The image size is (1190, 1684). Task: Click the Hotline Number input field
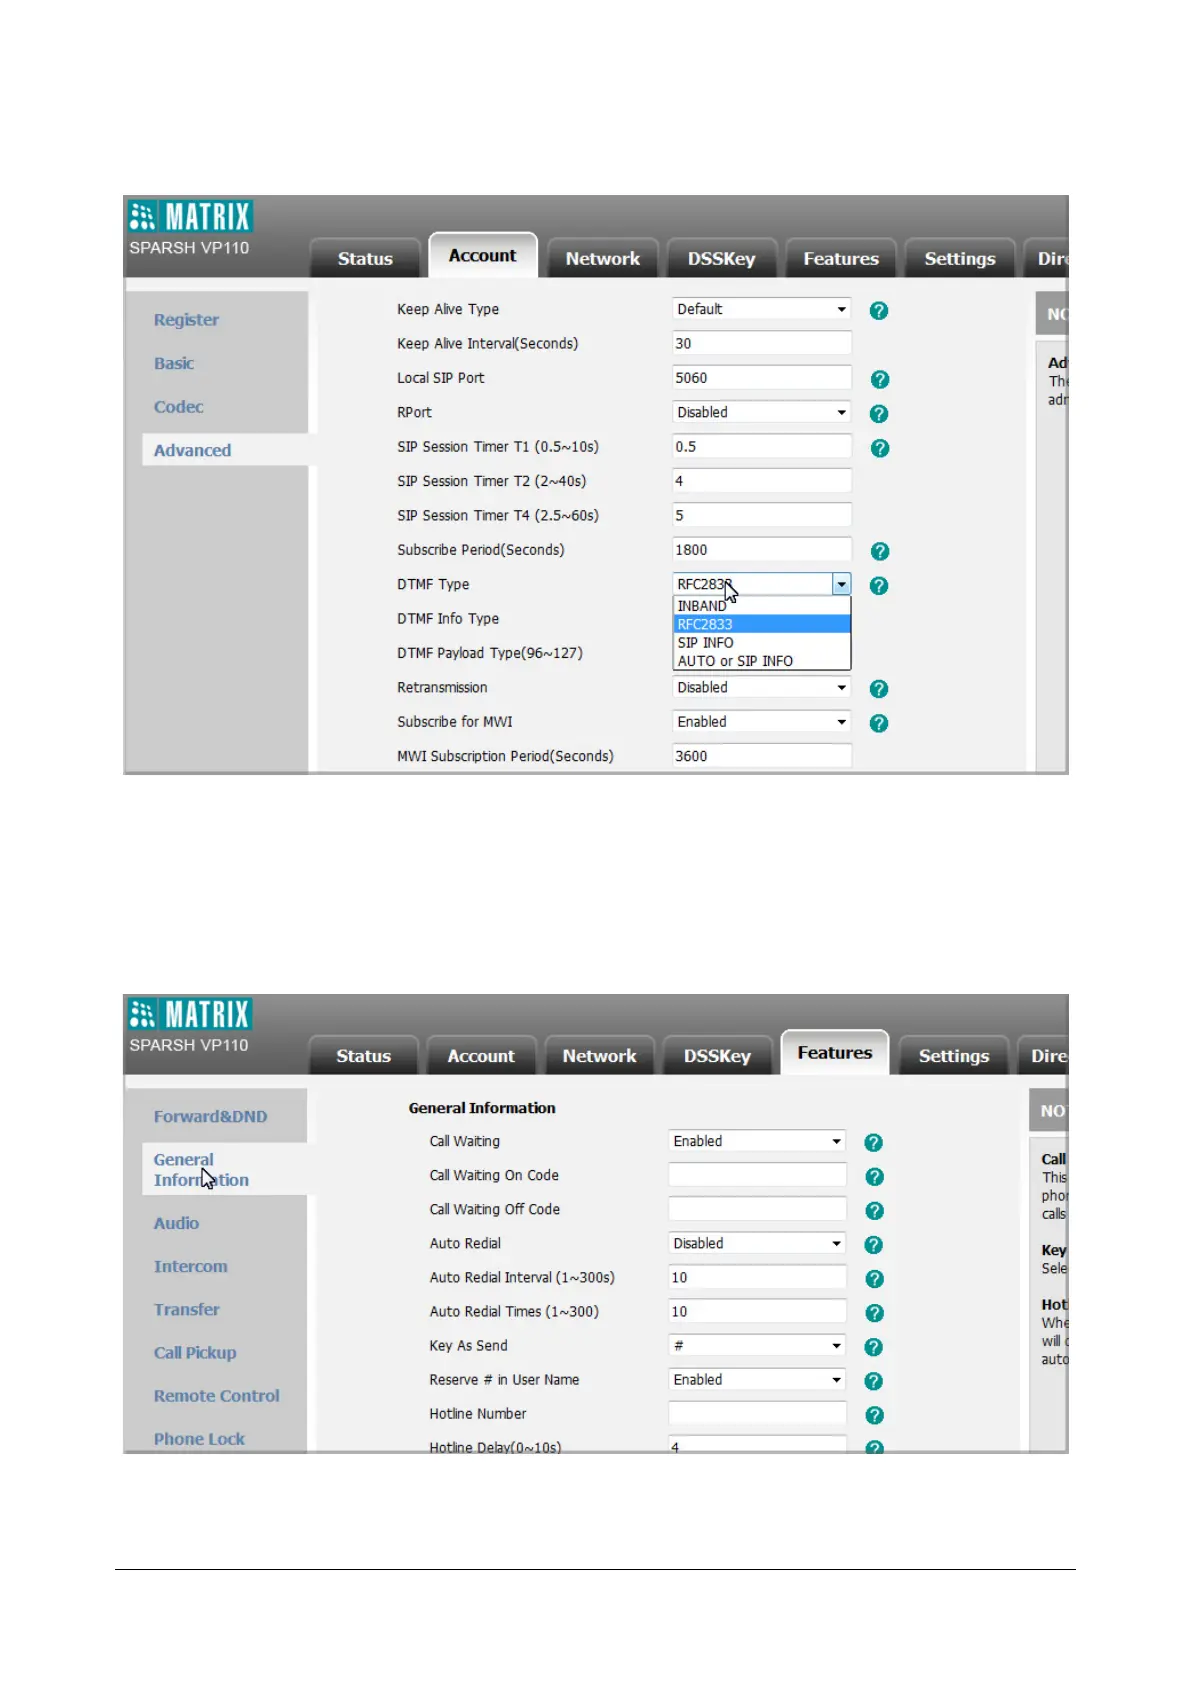(x=757, y=1413)
